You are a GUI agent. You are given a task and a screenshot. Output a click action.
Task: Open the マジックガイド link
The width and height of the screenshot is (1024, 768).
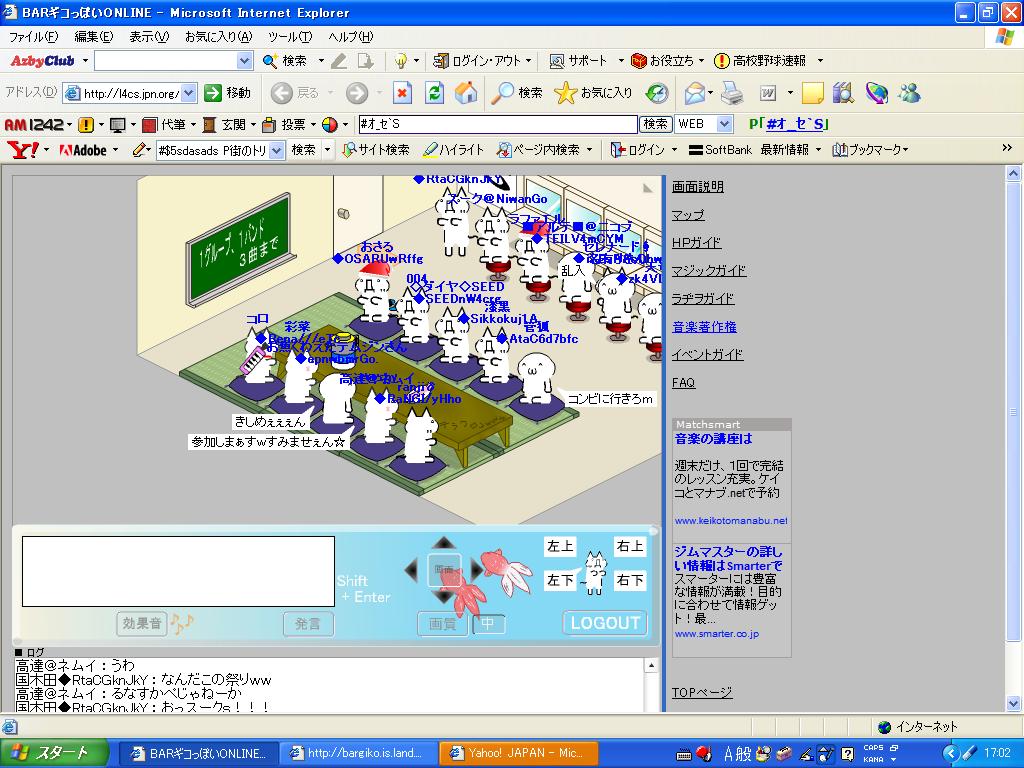click(709, 270)
